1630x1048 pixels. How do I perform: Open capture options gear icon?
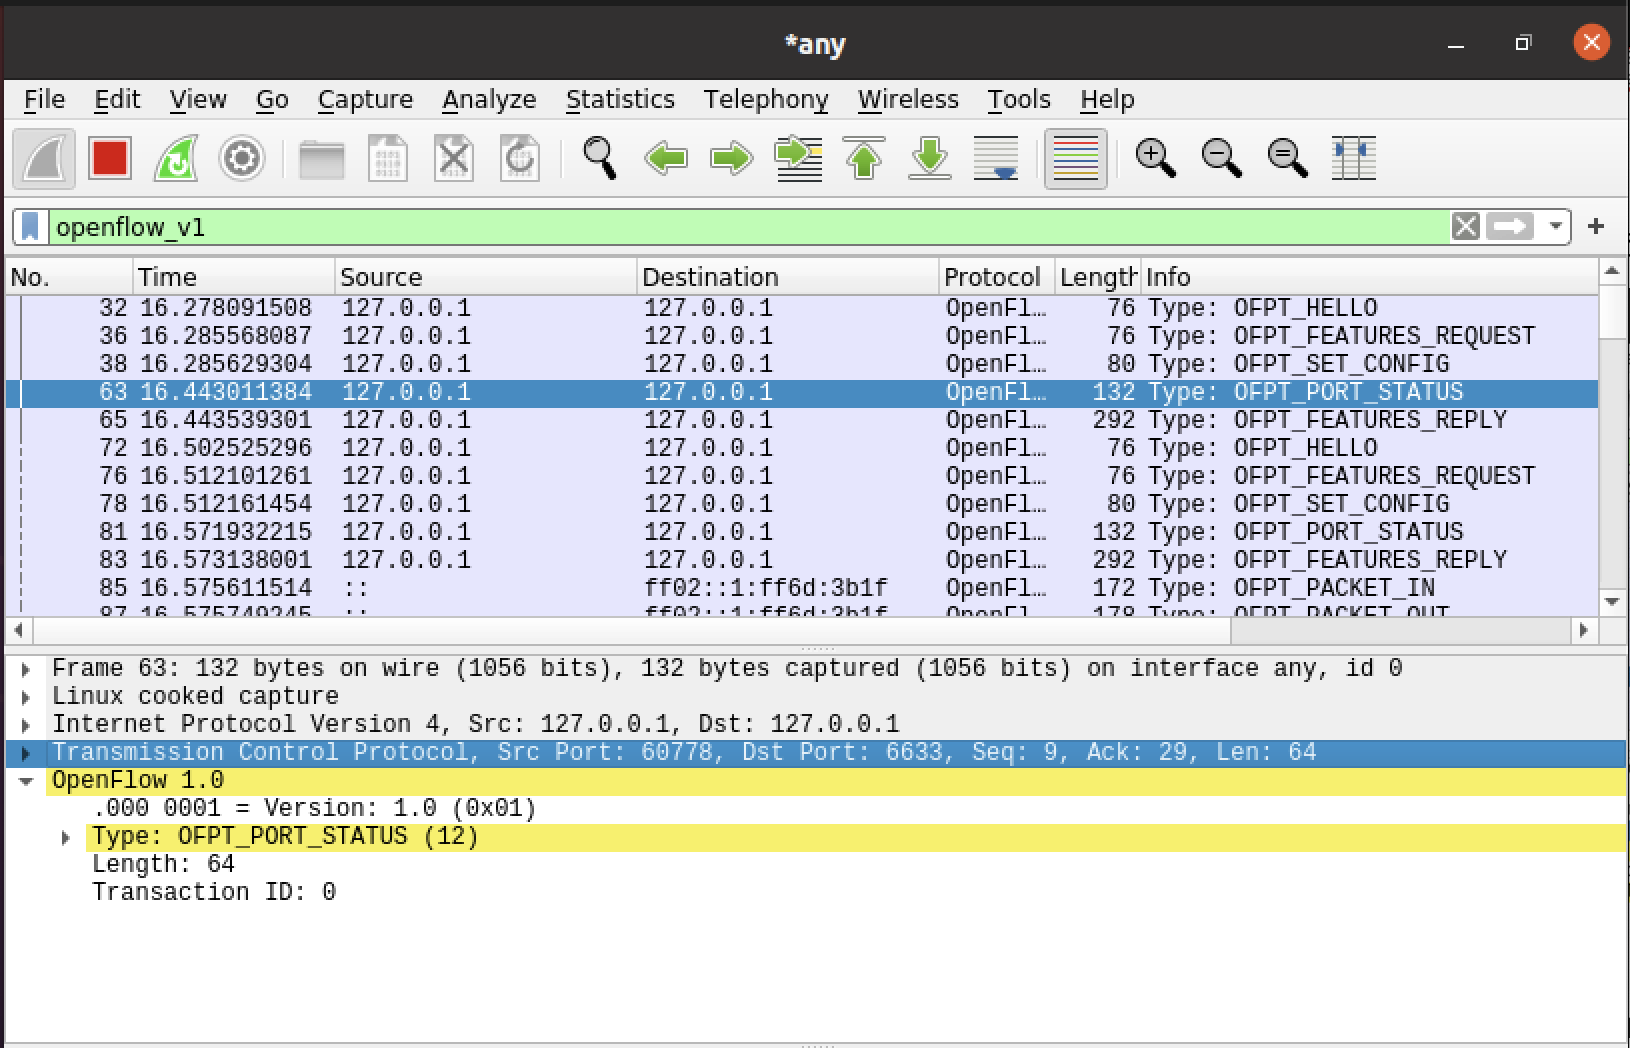point(241,158)
